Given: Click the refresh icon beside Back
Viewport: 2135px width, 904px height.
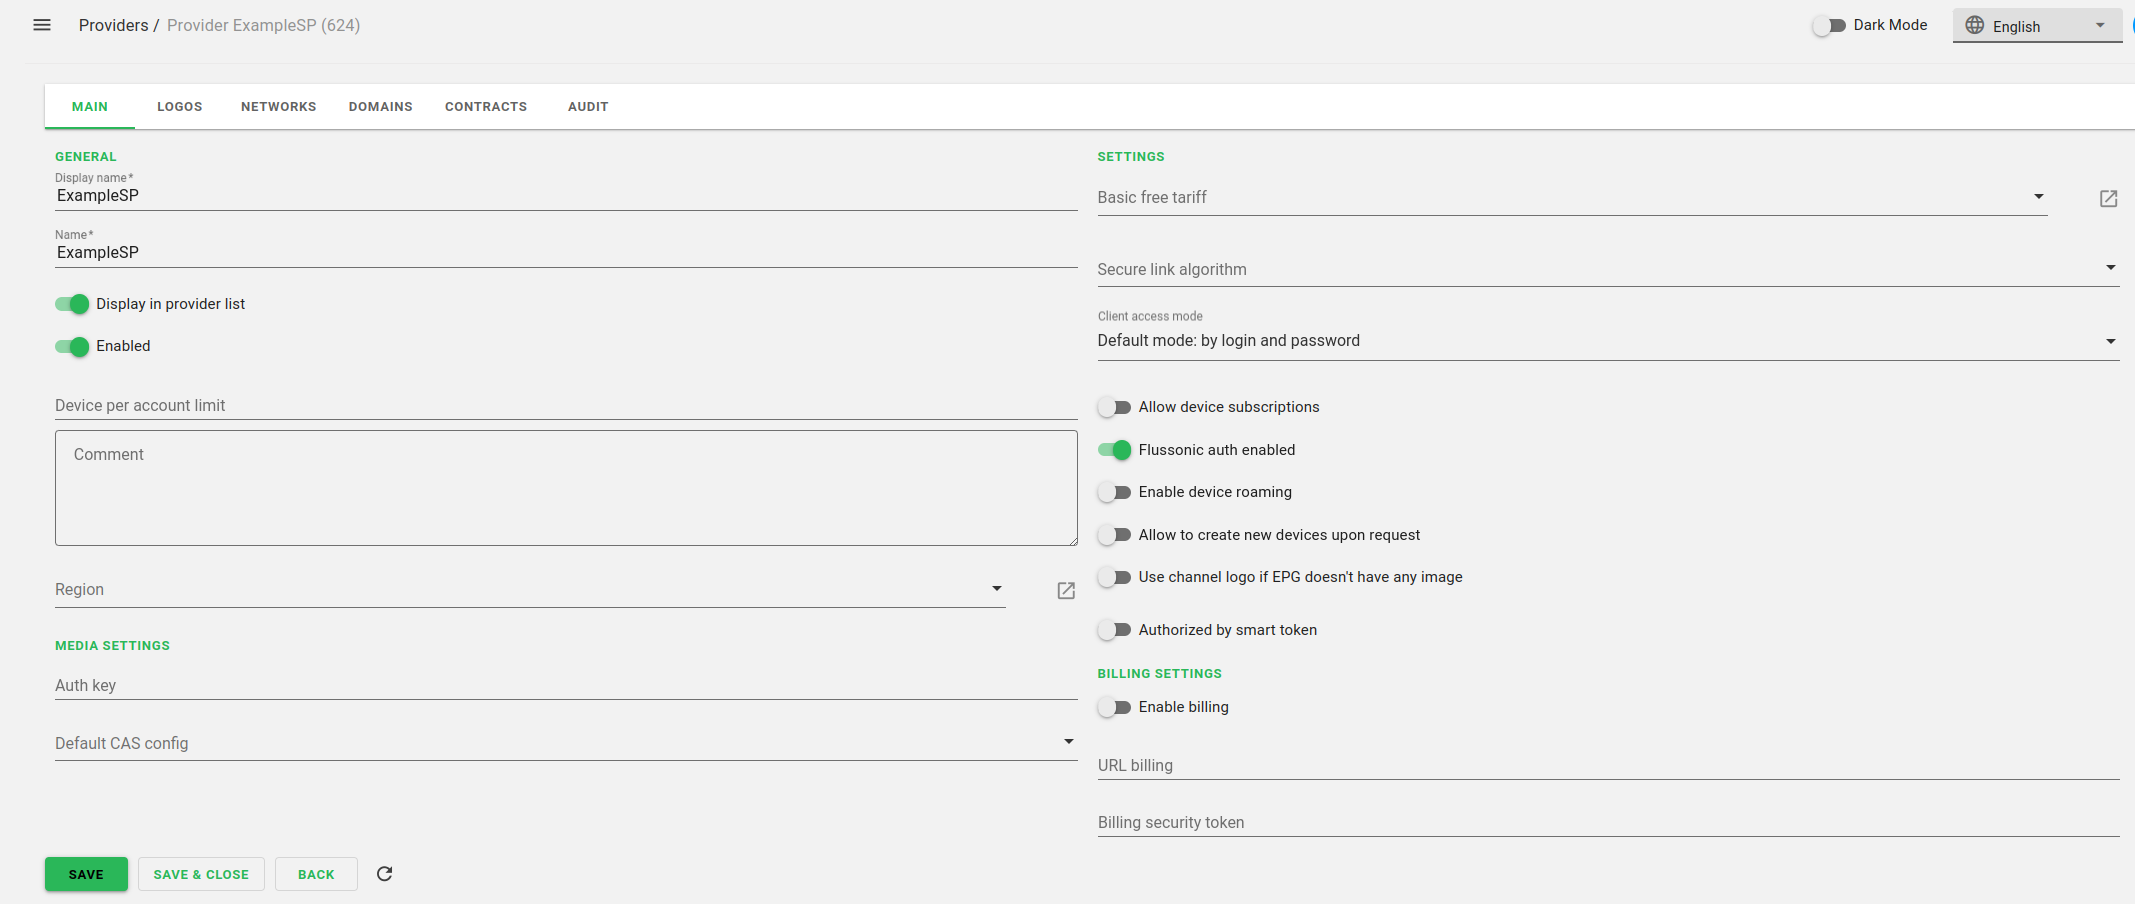Looking at the screenshot, I should (384, 874).
